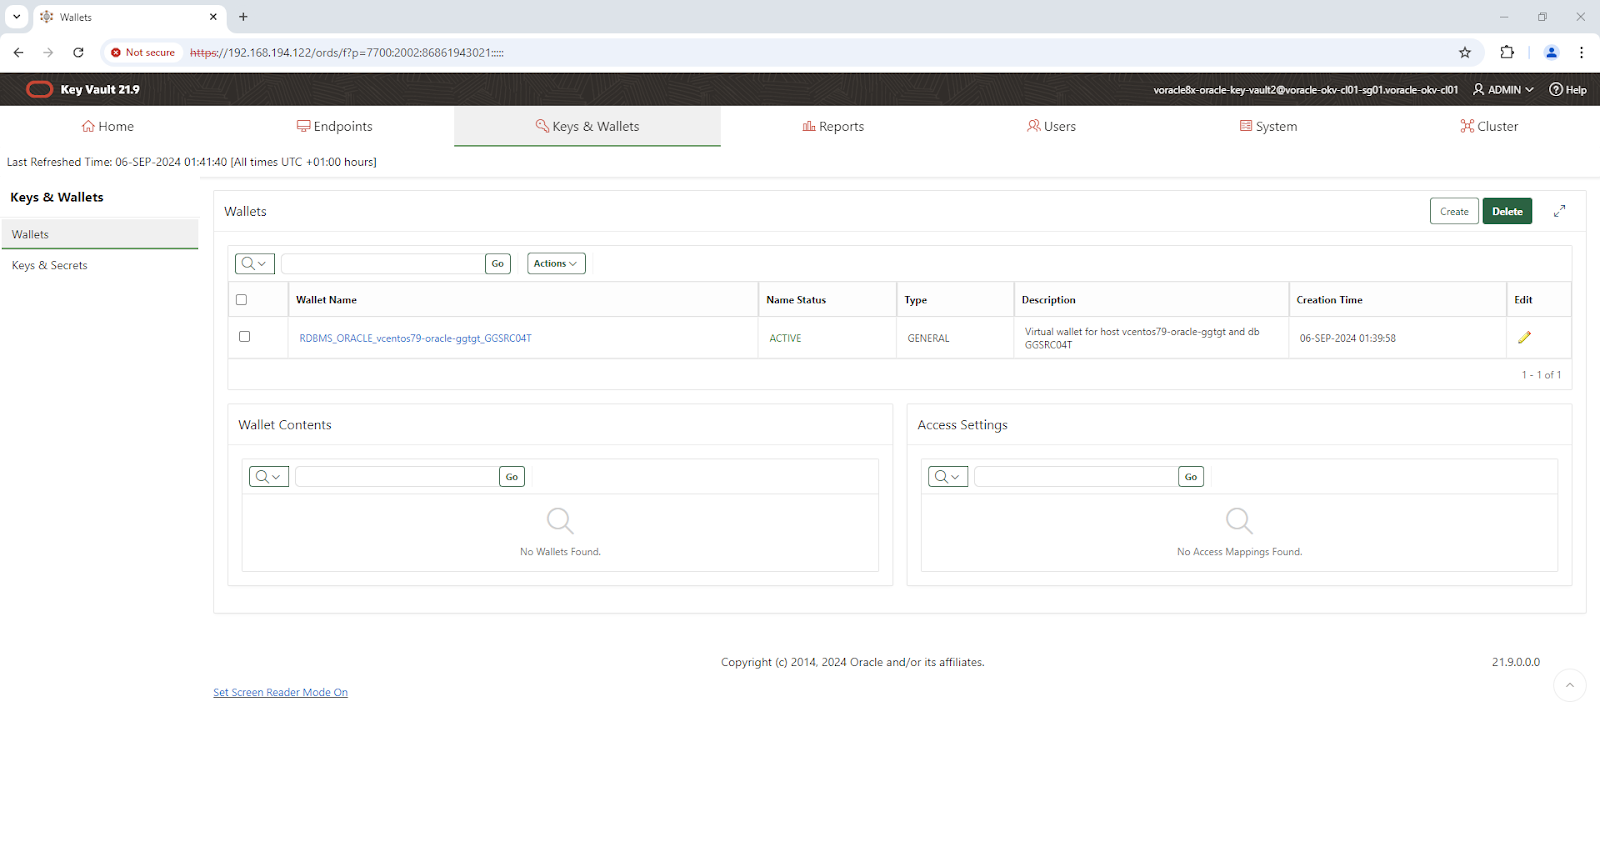
Task: Open the Actions dropdown menu
Action: [556, 264]
